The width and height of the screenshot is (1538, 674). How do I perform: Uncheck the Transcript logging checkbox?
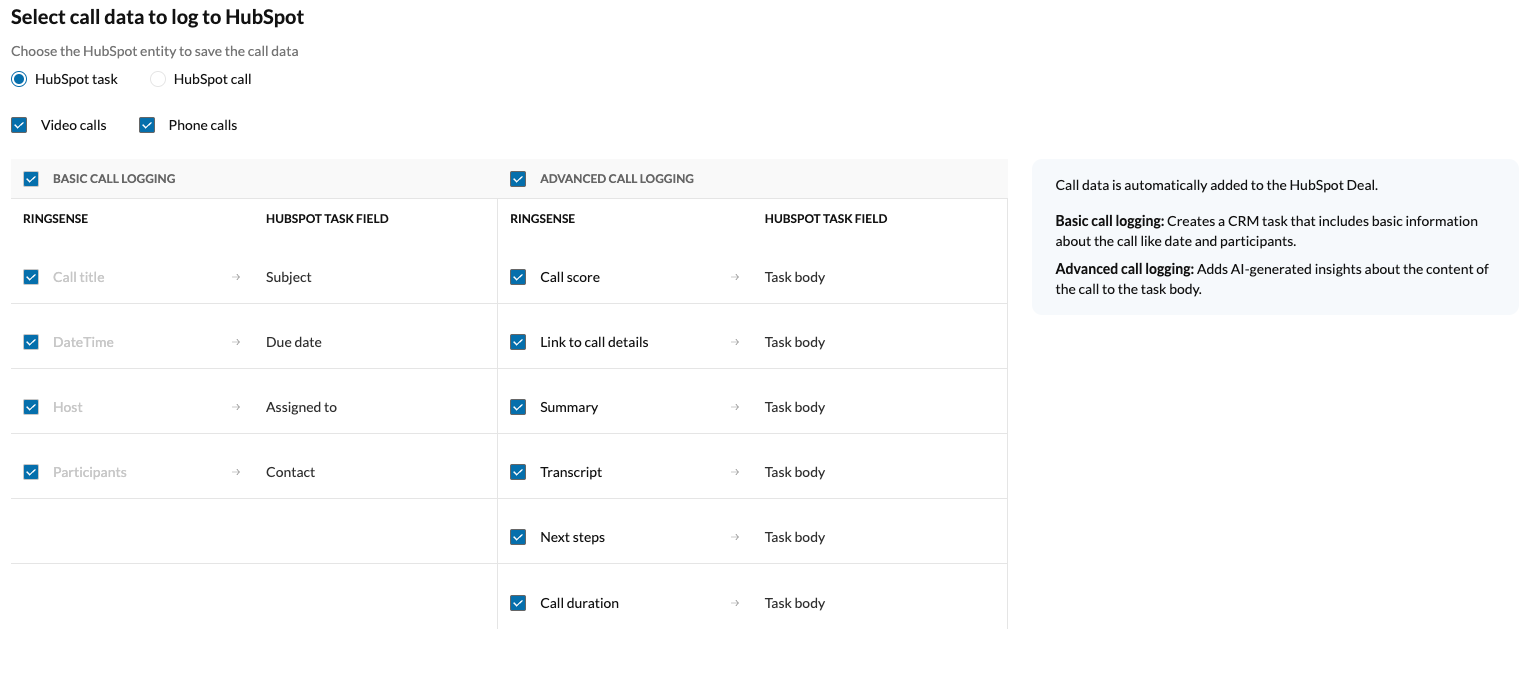coord(518,471)
